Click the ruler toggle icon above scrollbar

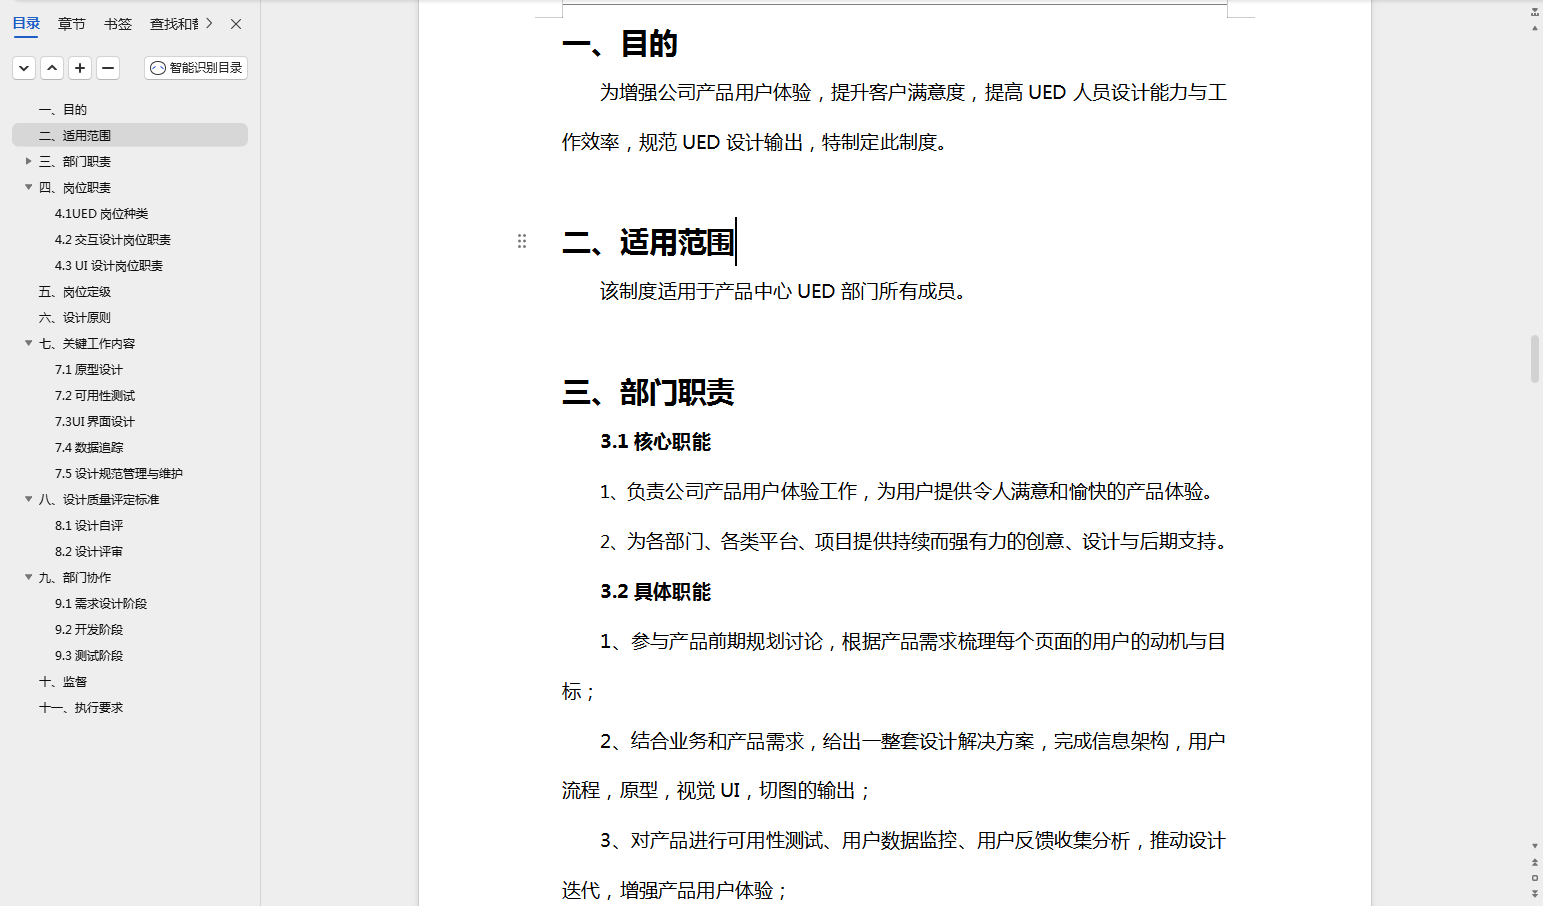[1535, 12]
